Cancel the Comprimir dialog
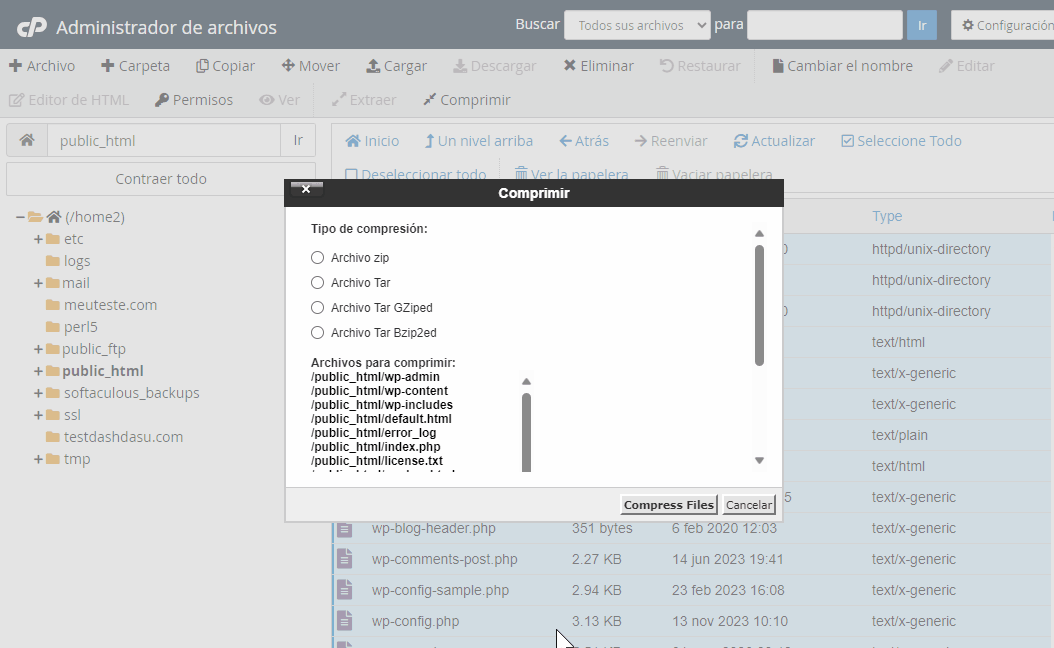The width and height of the screenshot is (1054, 648). [749, 505]
